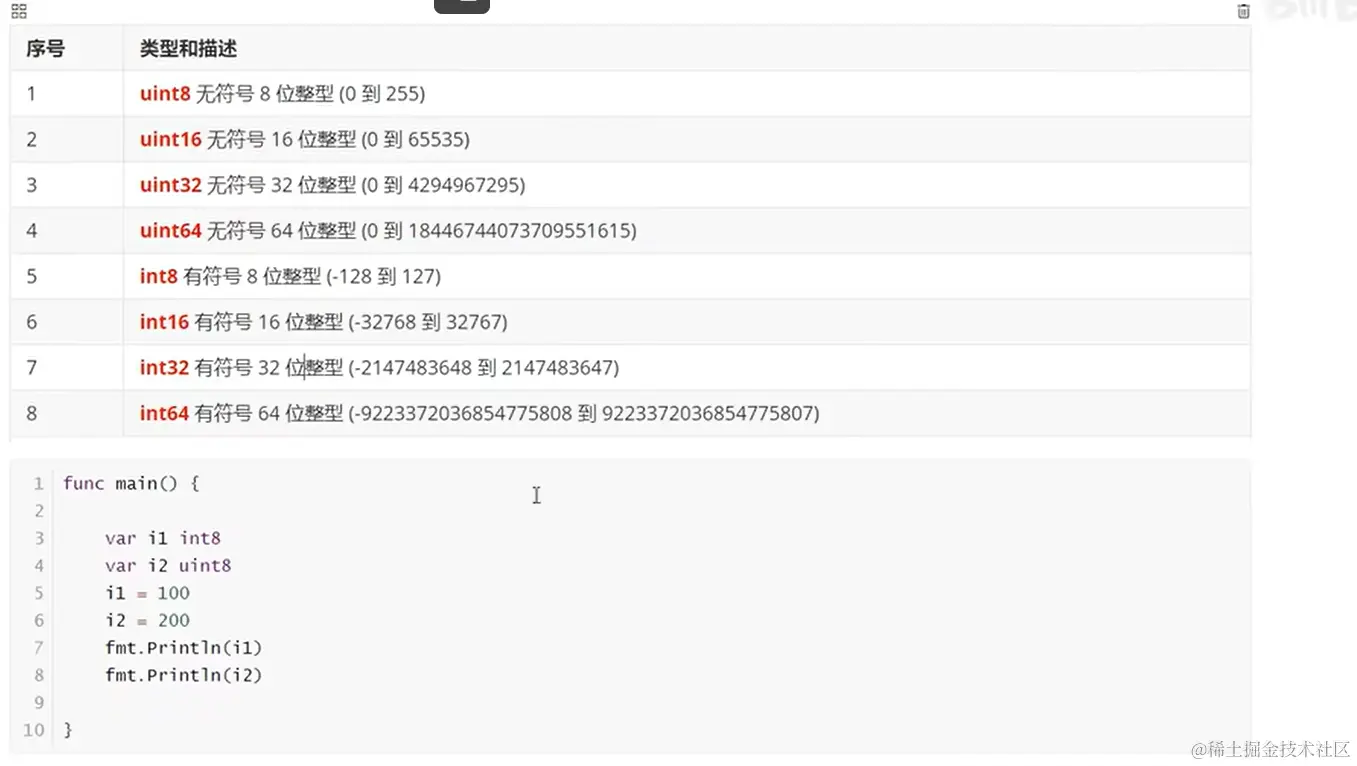Image resolution: width=1357 pixels, height=766 pixels.
Task: Select the int16 有符号 16 位整型 cell
Action: pyautogui.click(x=687, y=322)
